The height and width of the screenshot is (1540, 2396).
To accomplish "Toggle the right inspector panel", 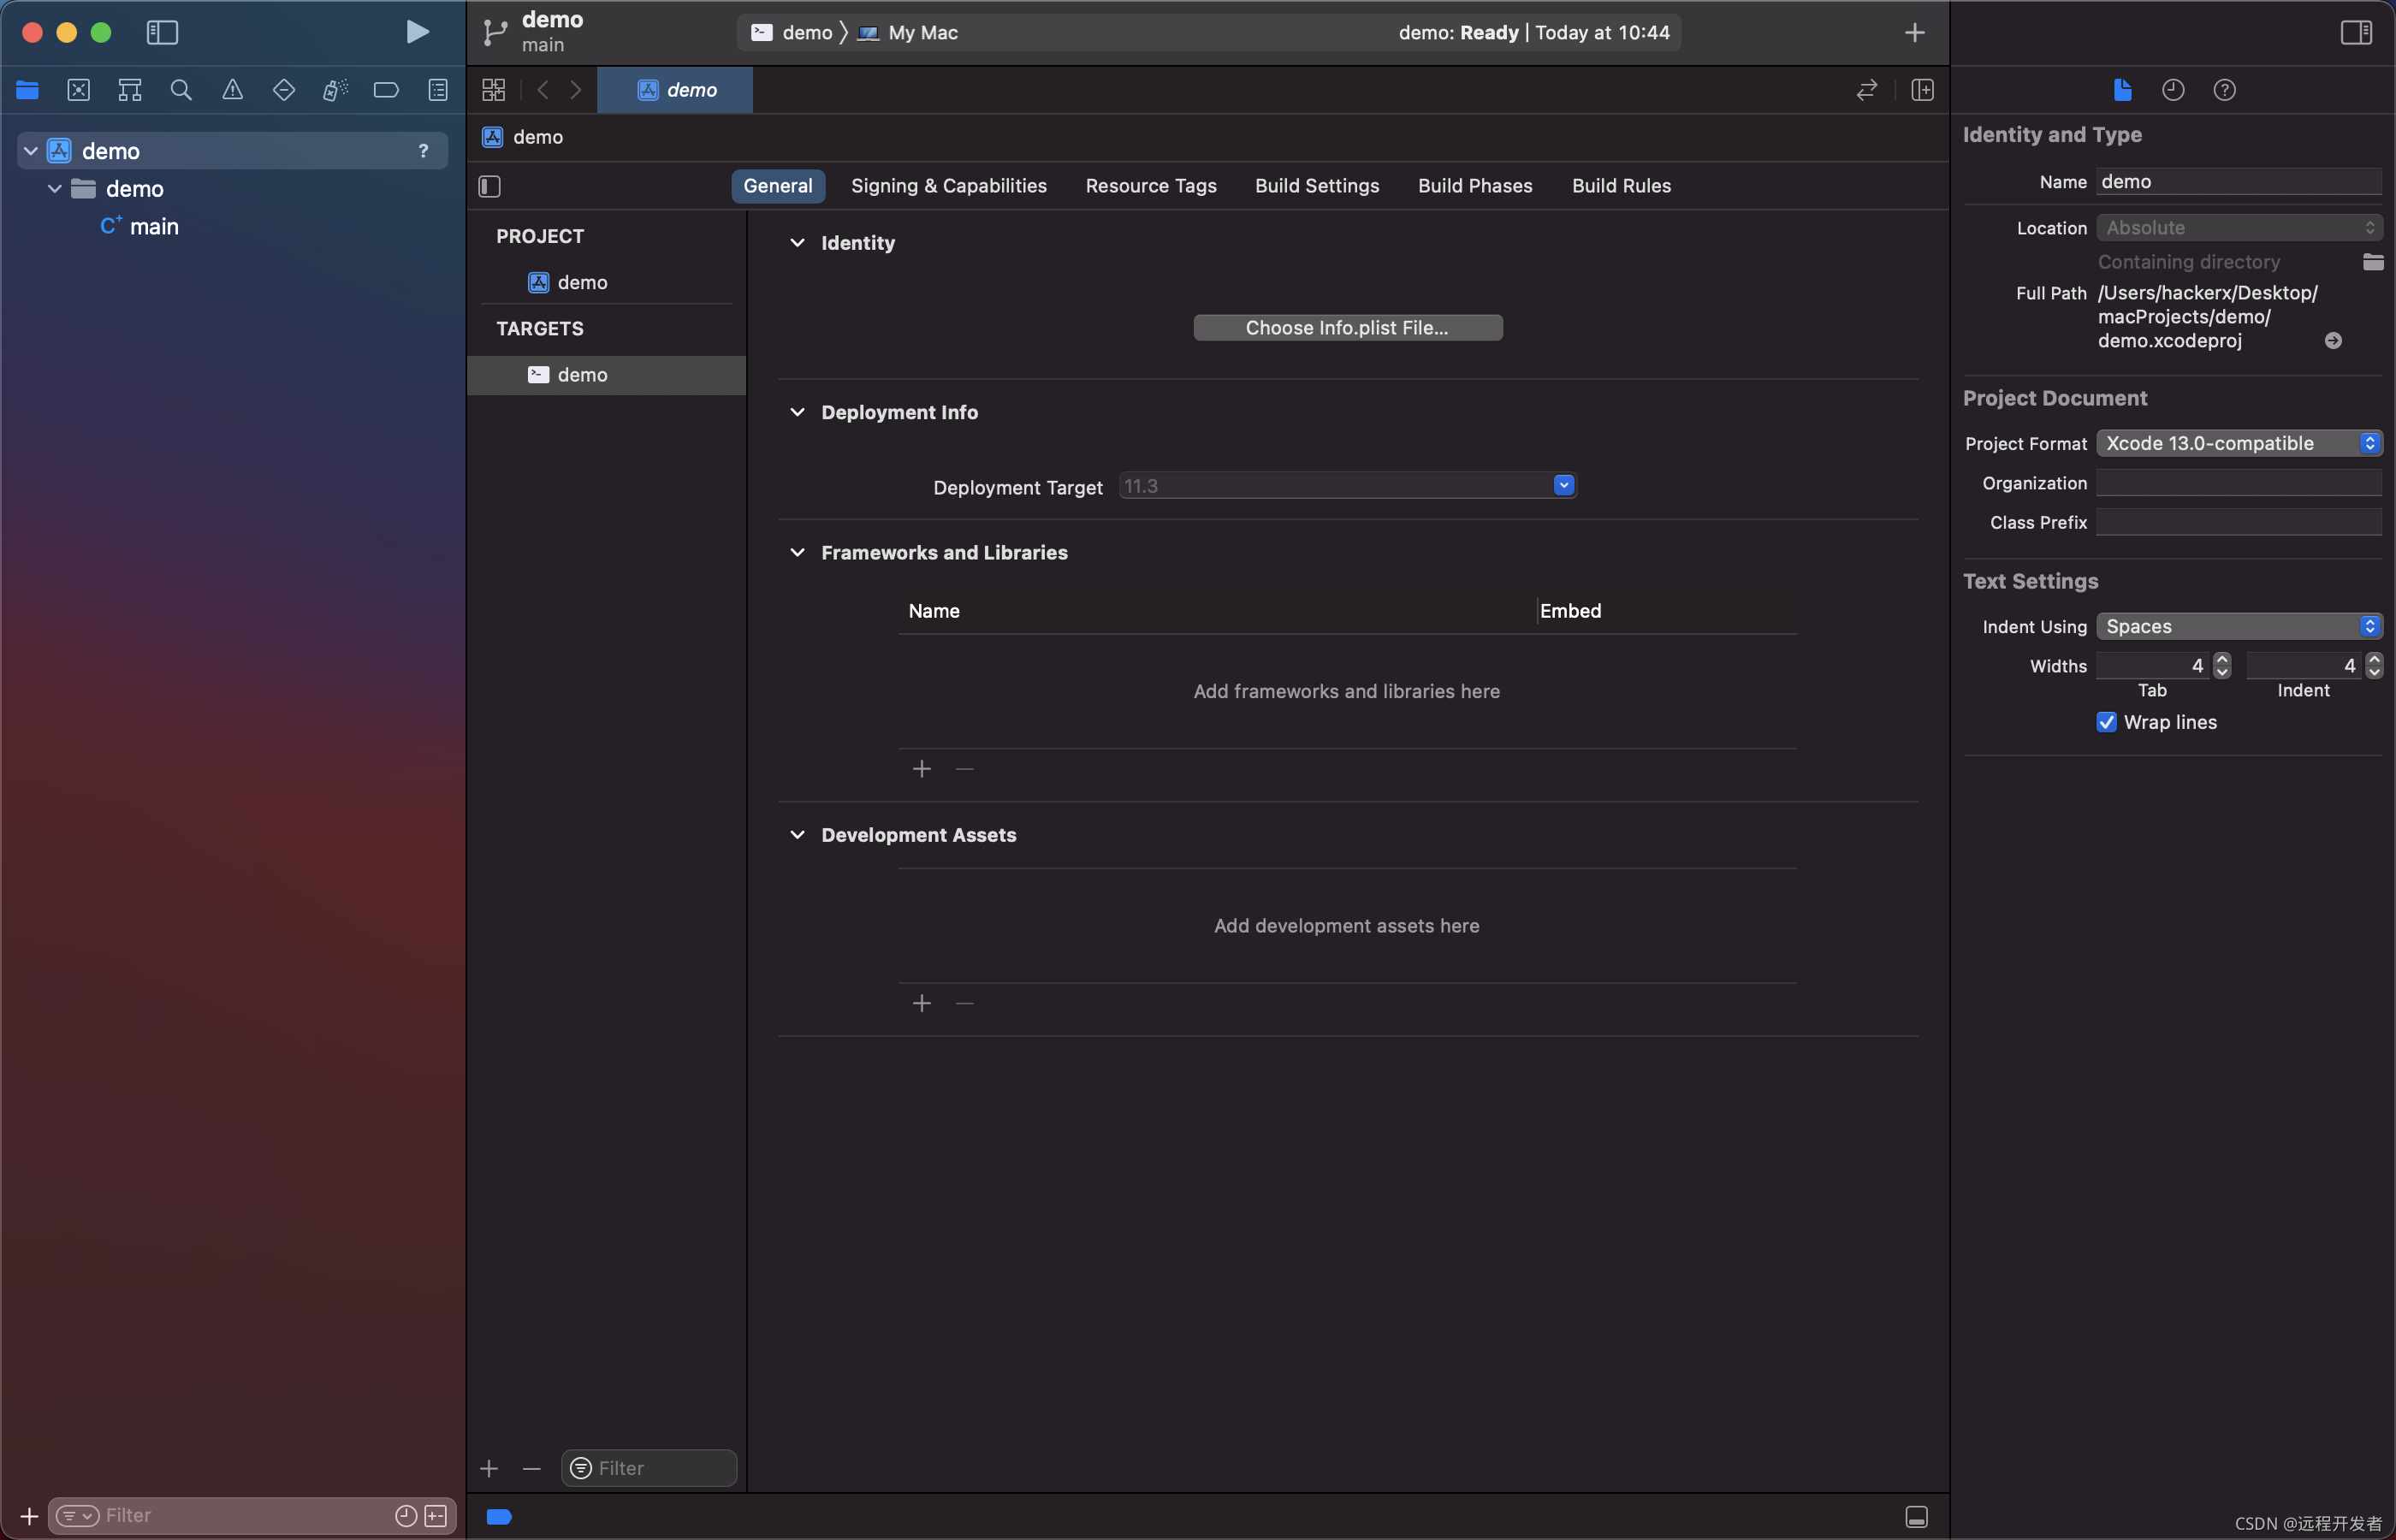I will (x=2356, y=32).
